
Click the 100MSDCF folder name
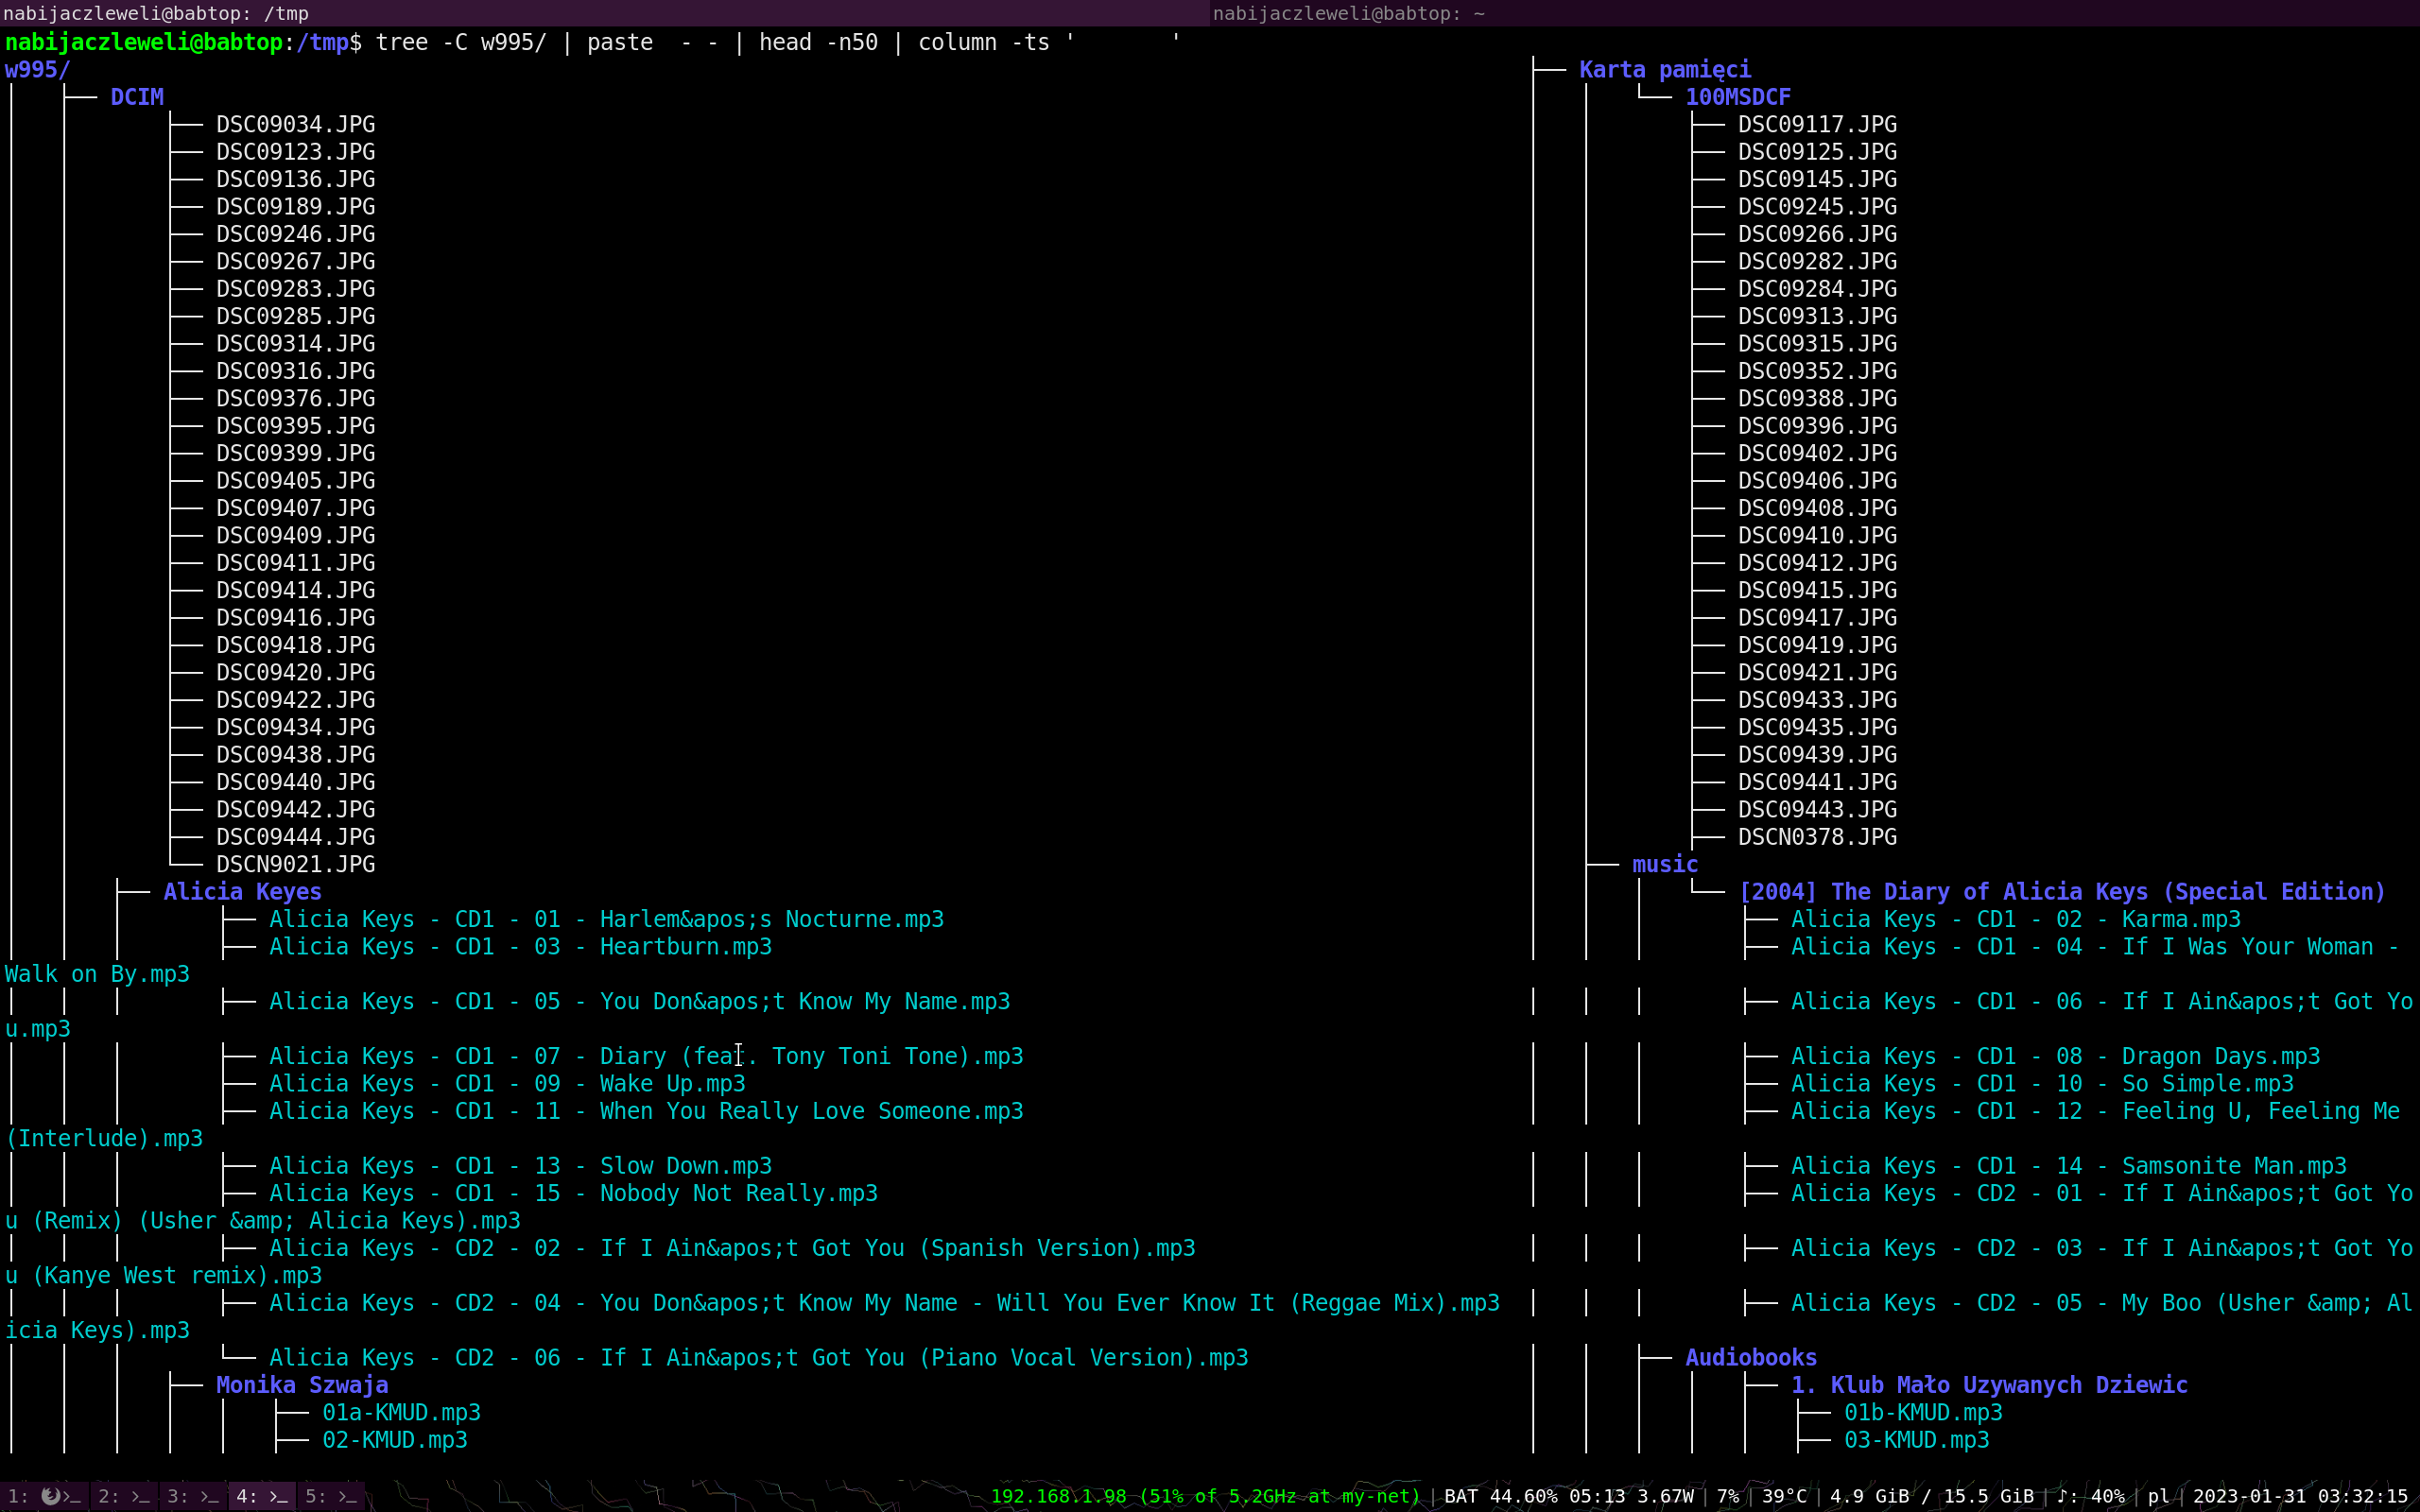[1737, 97]
